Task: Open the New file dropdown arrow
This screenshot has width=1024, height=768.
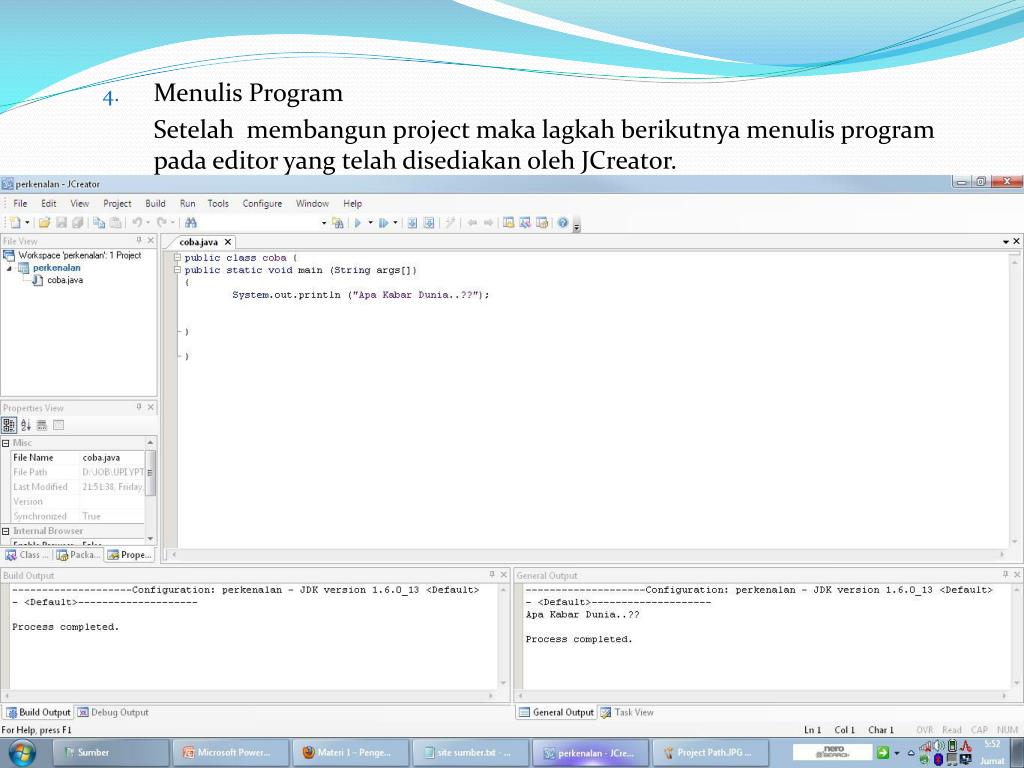Action: 27,223
